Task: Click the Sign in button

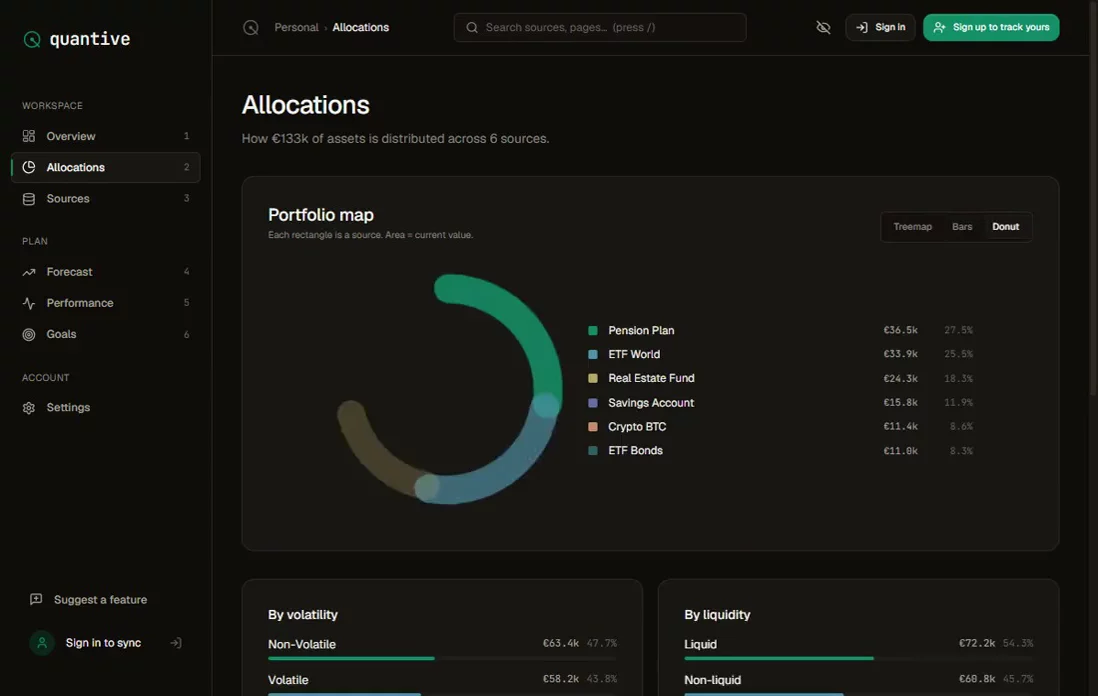Action: click(880, 27)
